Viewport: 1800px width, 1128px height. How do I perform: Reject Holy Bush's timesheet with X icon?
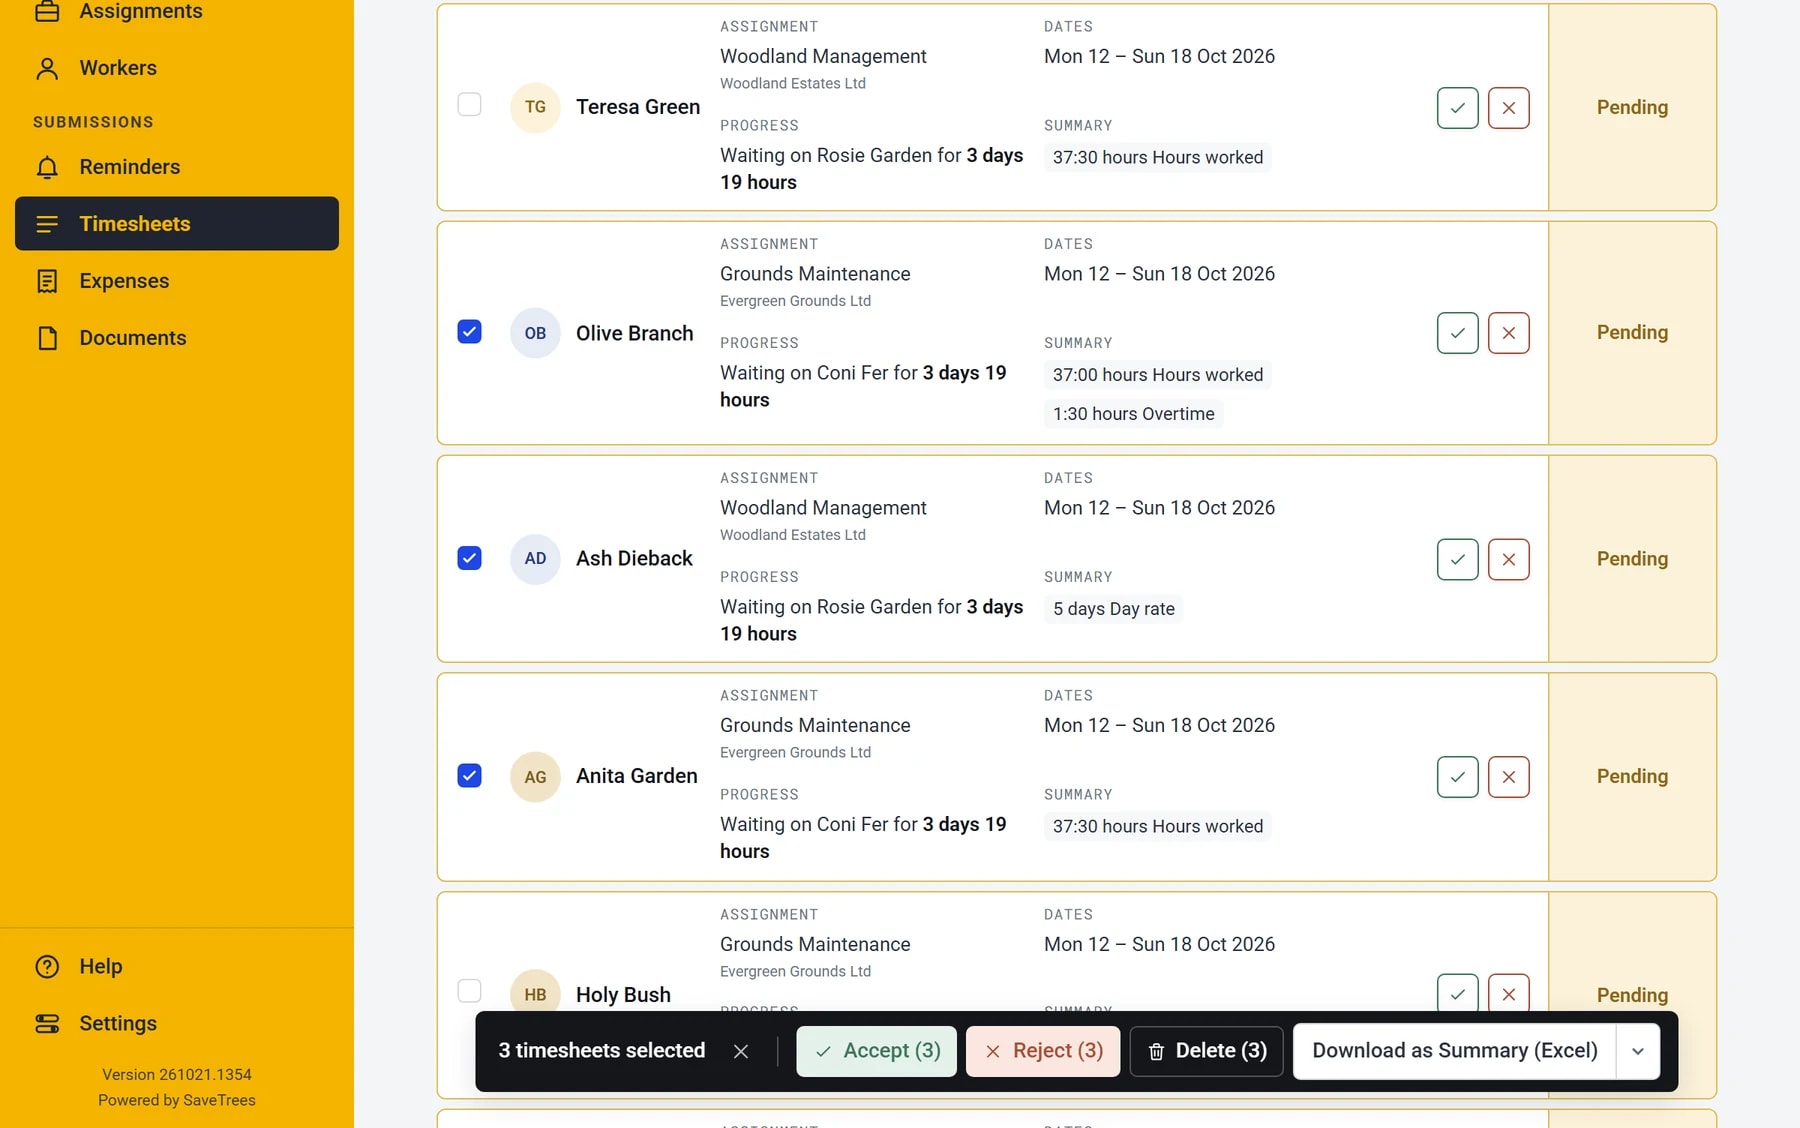click(1508, 994)
